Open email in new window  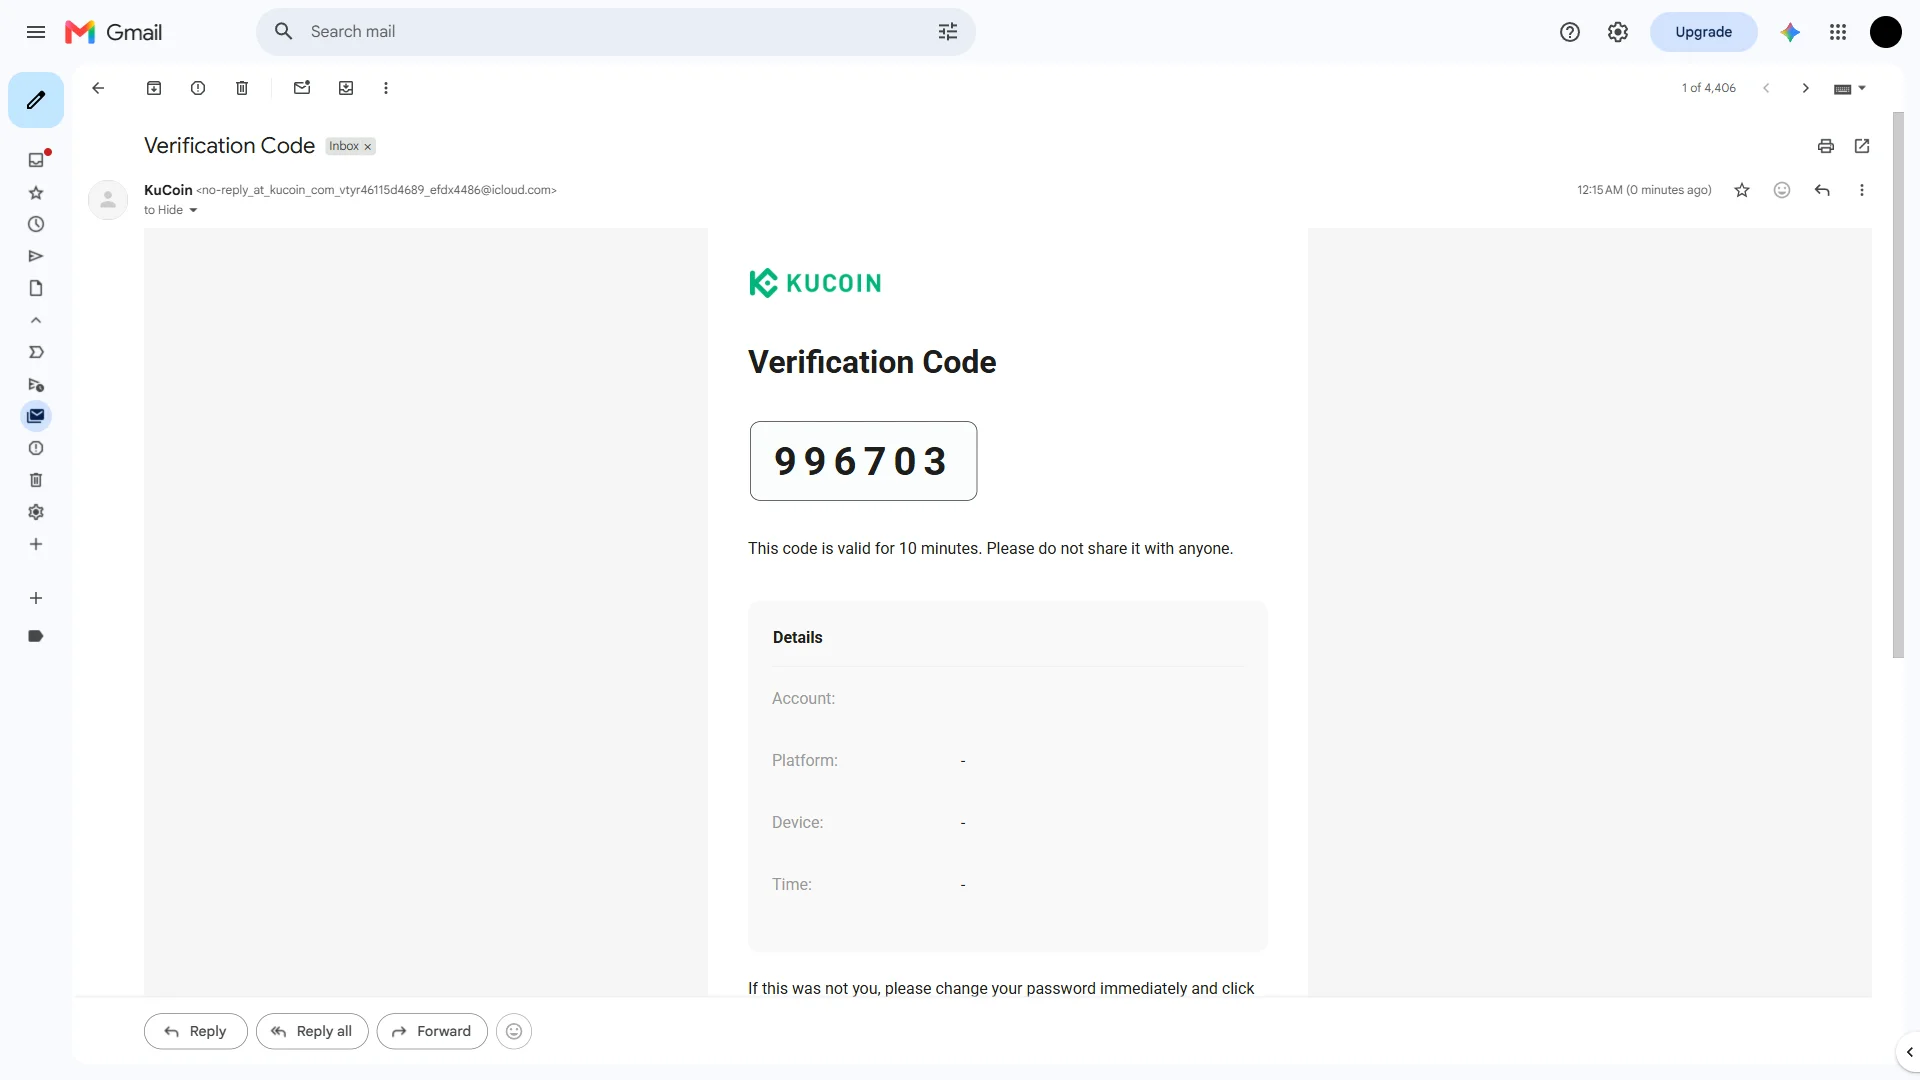(x=1862, y=146)
